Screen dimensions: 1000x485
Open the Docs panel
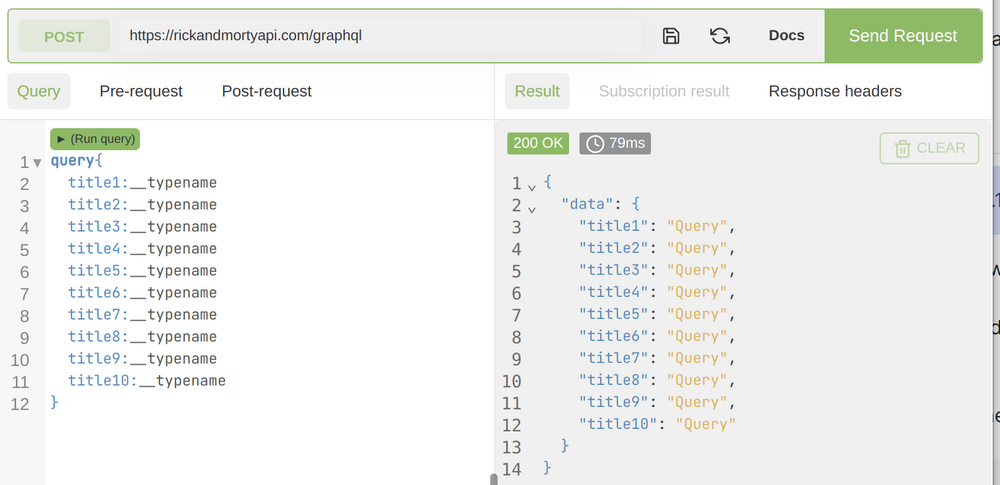click(x=786, y=36)
